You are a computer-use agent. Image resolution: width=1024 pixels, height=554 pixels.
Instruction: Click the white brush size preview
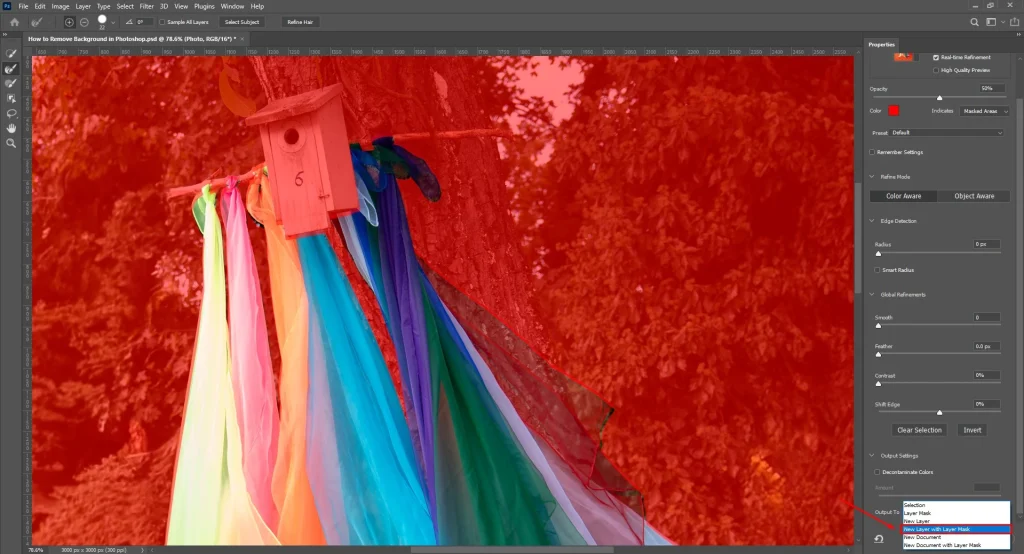pos(102,20)
